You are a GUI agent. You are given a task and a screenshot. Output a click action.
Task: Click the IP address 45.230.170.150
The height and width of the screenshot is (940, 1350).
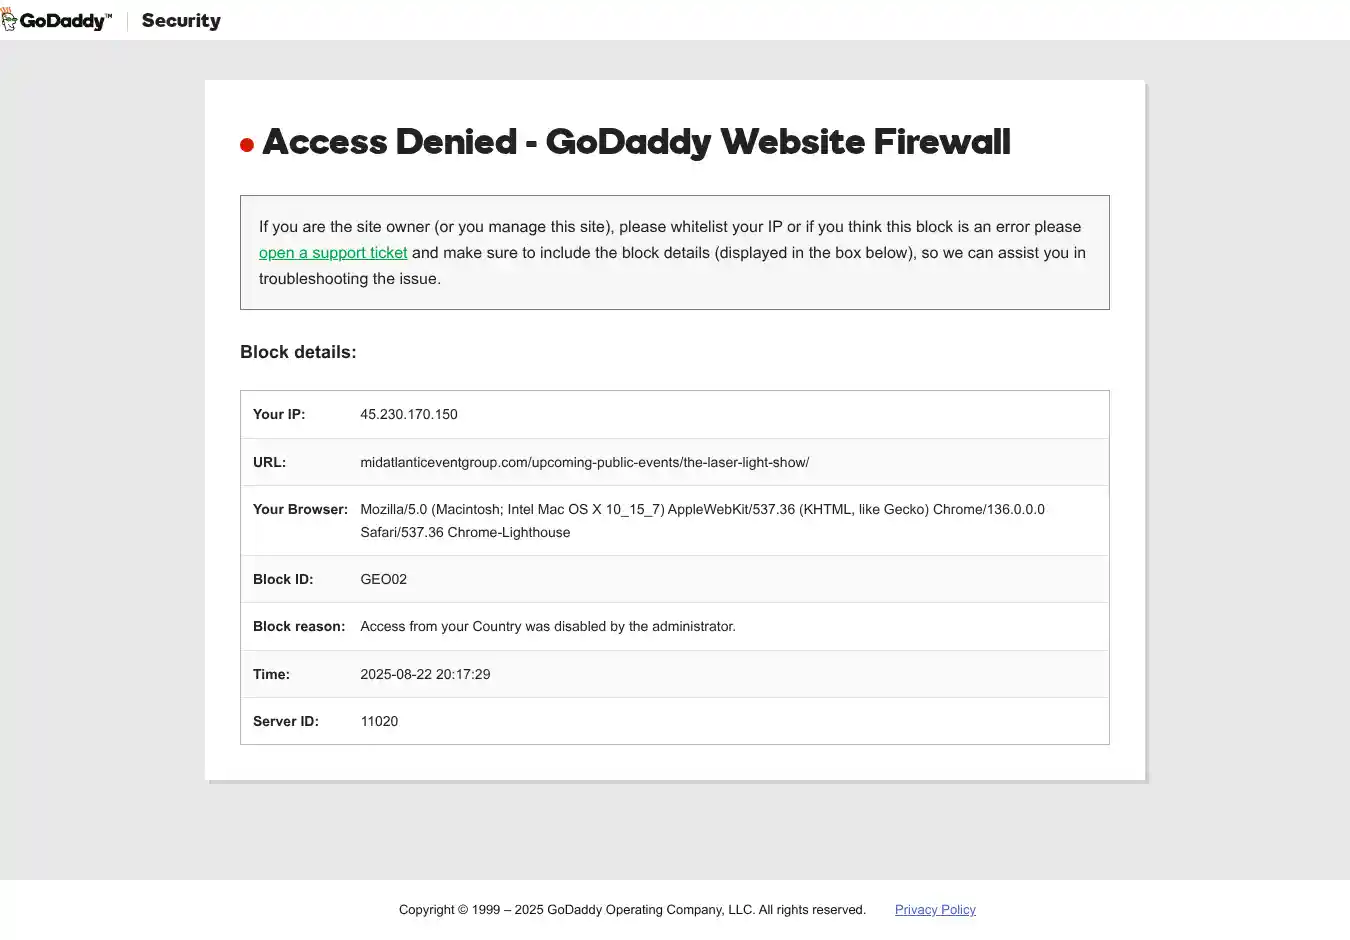[x=409, y=414]
